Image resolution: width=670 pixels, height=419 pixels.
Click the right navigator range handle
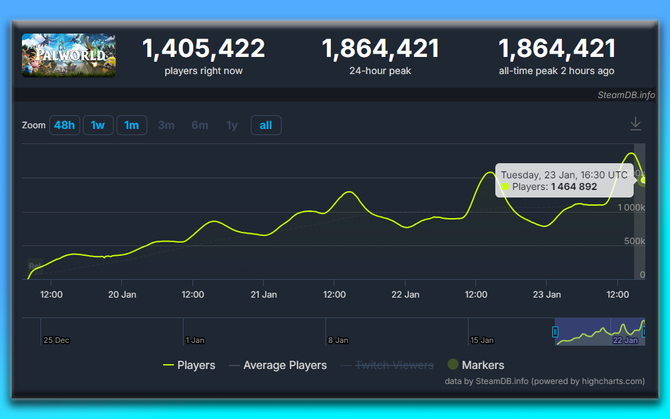tap(644, 332)
